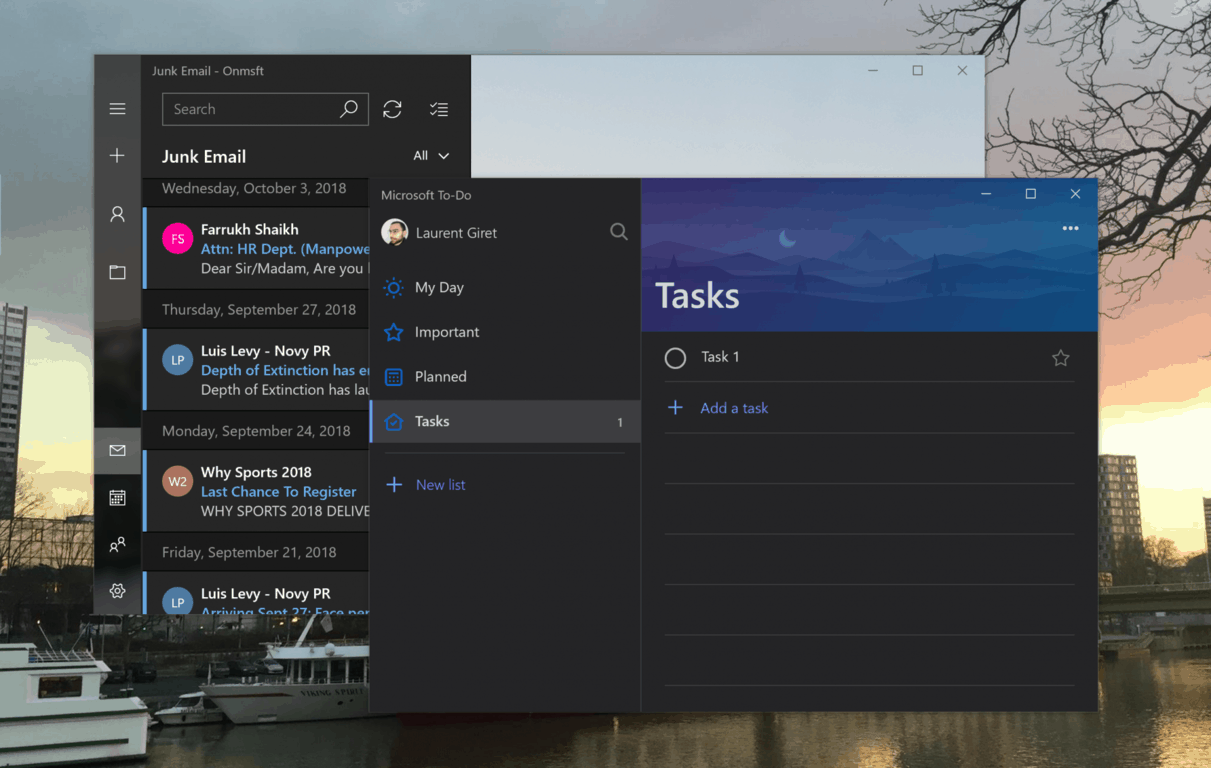1211x768 pixels.
Task: Open Mail settings gear icon
Action: click(117, 591)
